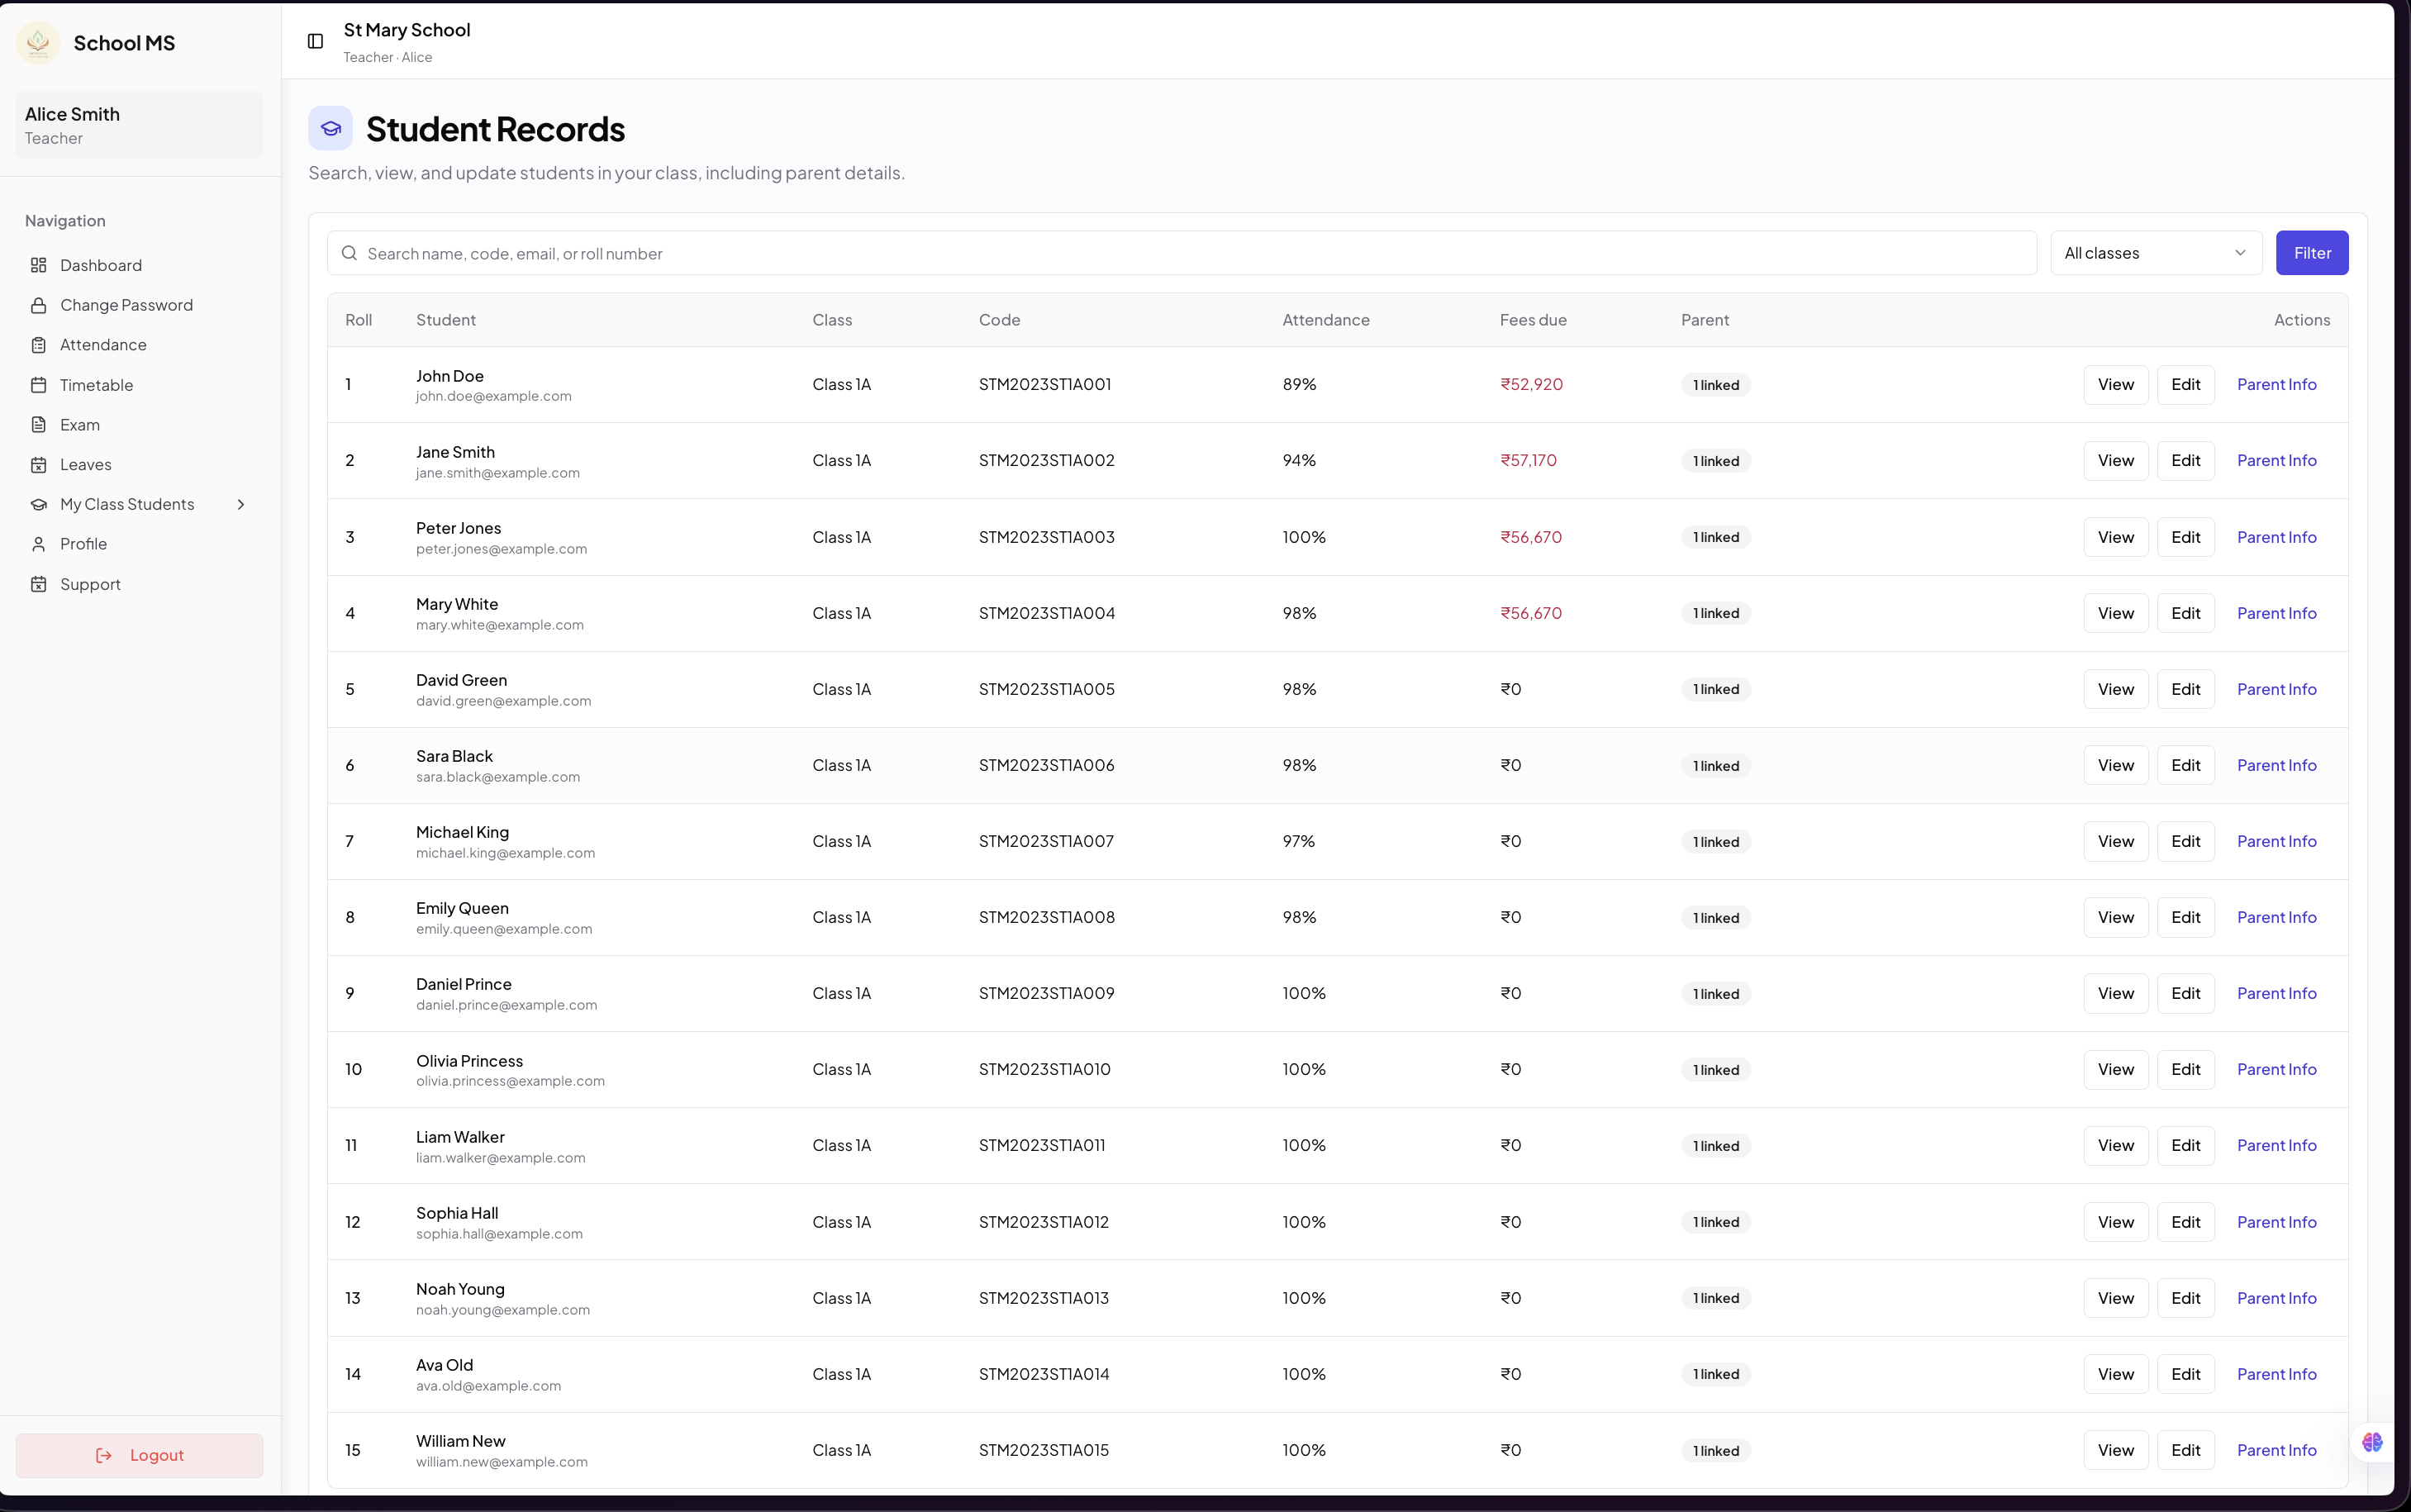This screenshot has width=2411, height=1512.
Task: Open Parent Info for Daniel Prince
Action: pyautogui.click(x=2277, y=993)
